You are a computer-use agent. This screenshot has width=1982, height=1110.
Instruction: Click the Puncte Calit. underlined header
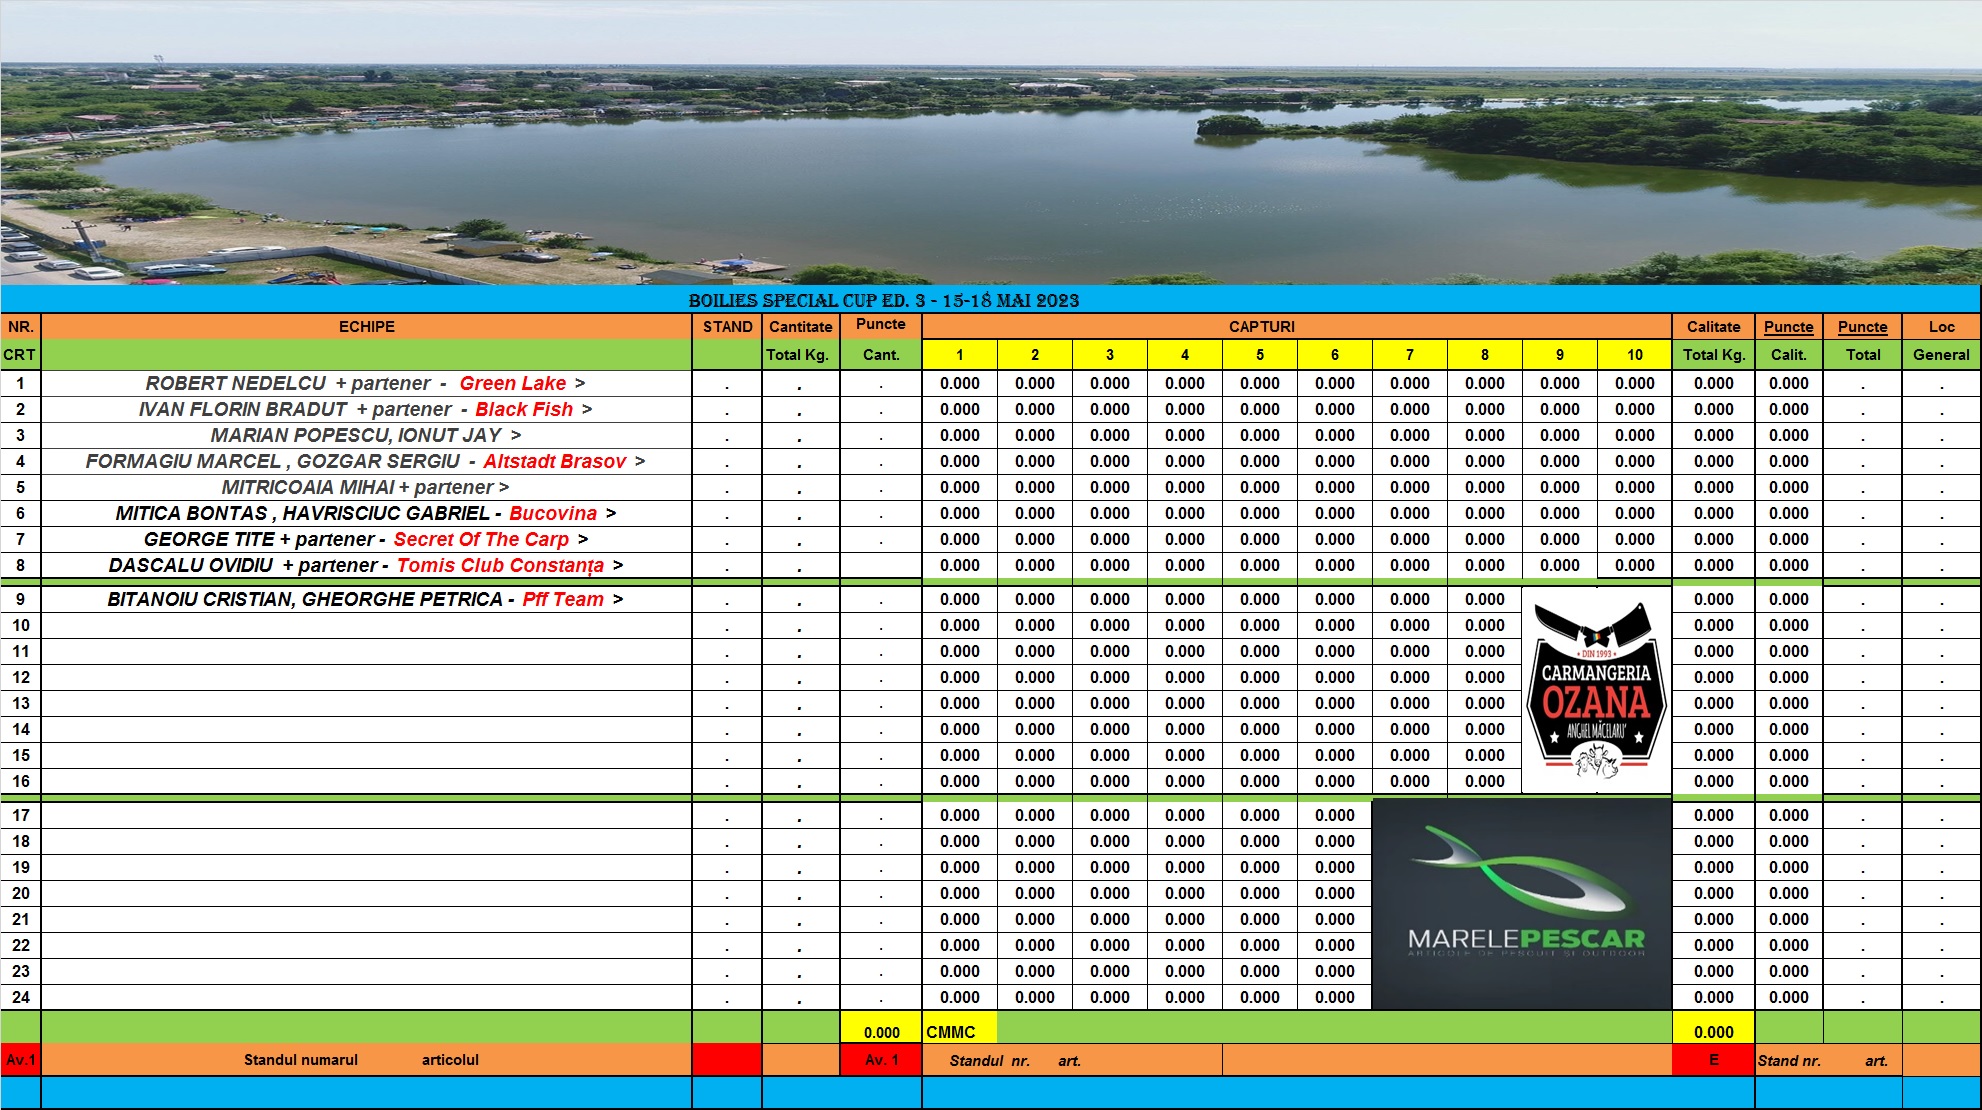click(1788, 327)
